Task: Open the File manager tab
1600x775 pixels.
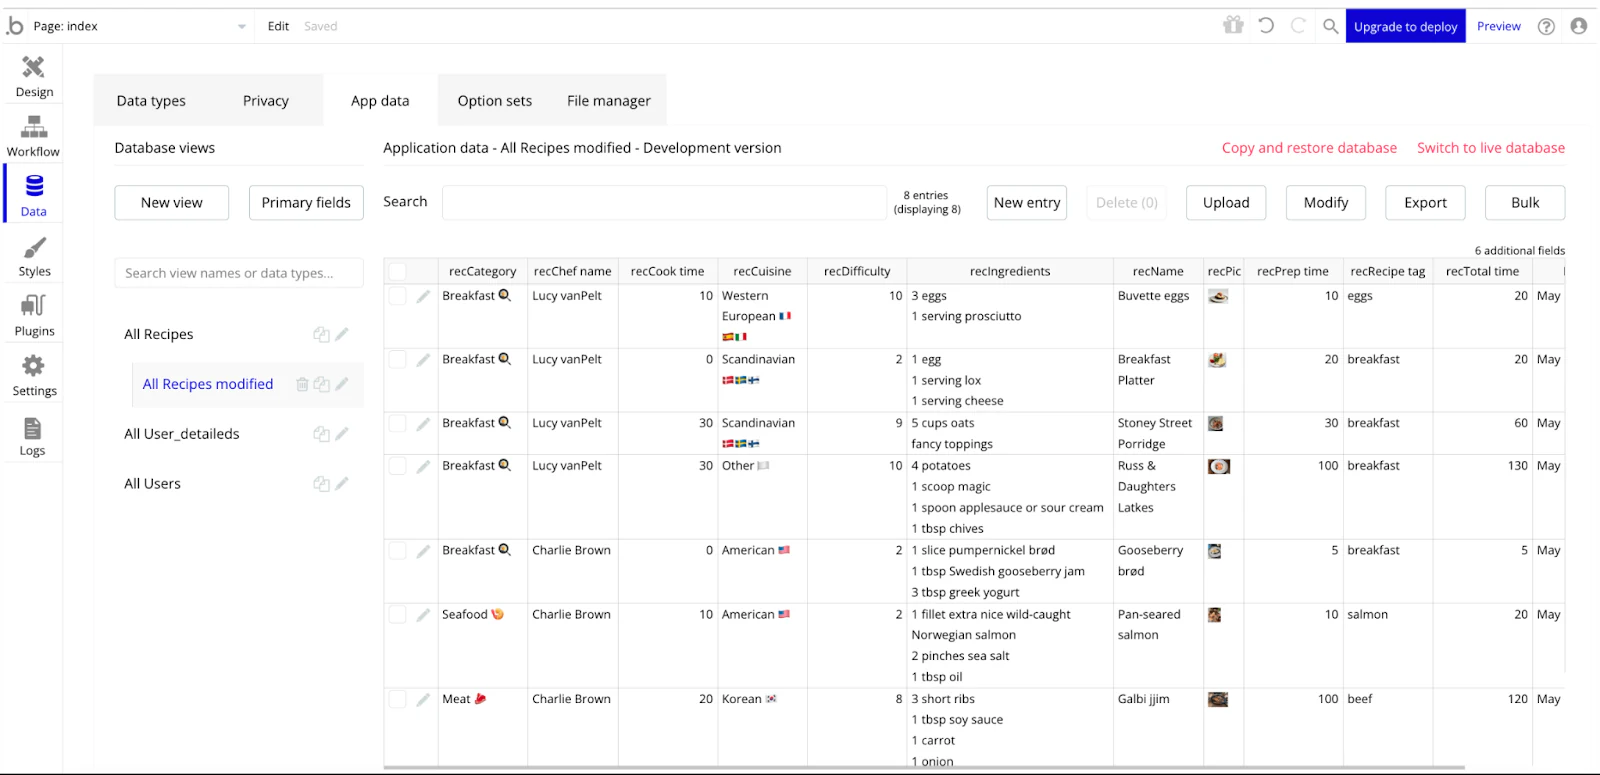Action: (609, 100)
